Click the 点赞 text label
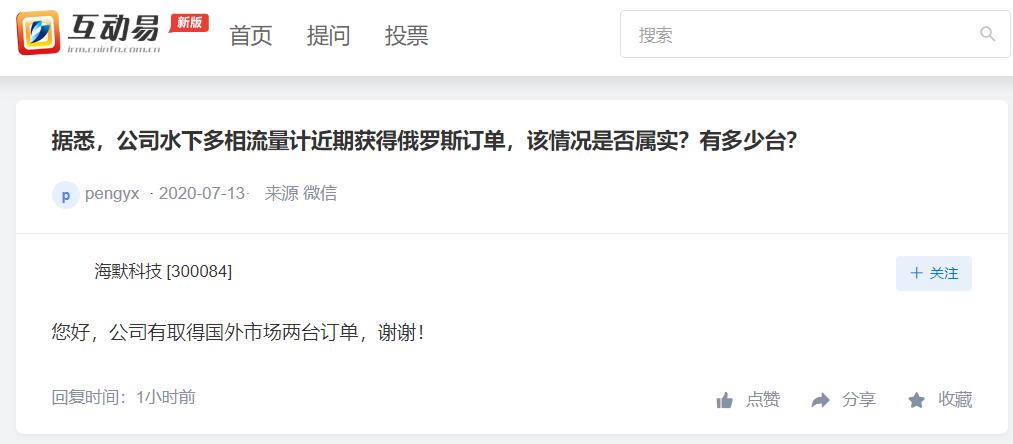The image size is (1013, 444). (763, 400)
